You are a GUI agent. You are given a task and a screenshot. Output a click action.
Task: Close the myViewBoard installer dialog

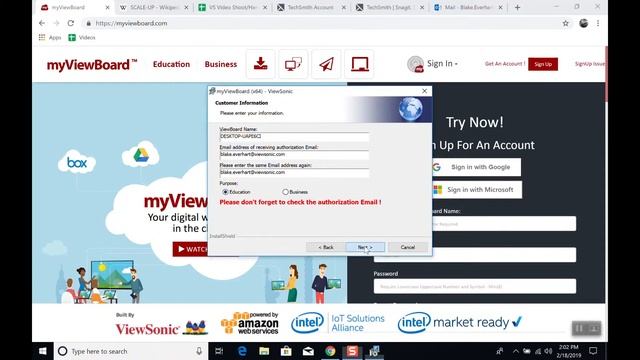(x=424, y=91)
